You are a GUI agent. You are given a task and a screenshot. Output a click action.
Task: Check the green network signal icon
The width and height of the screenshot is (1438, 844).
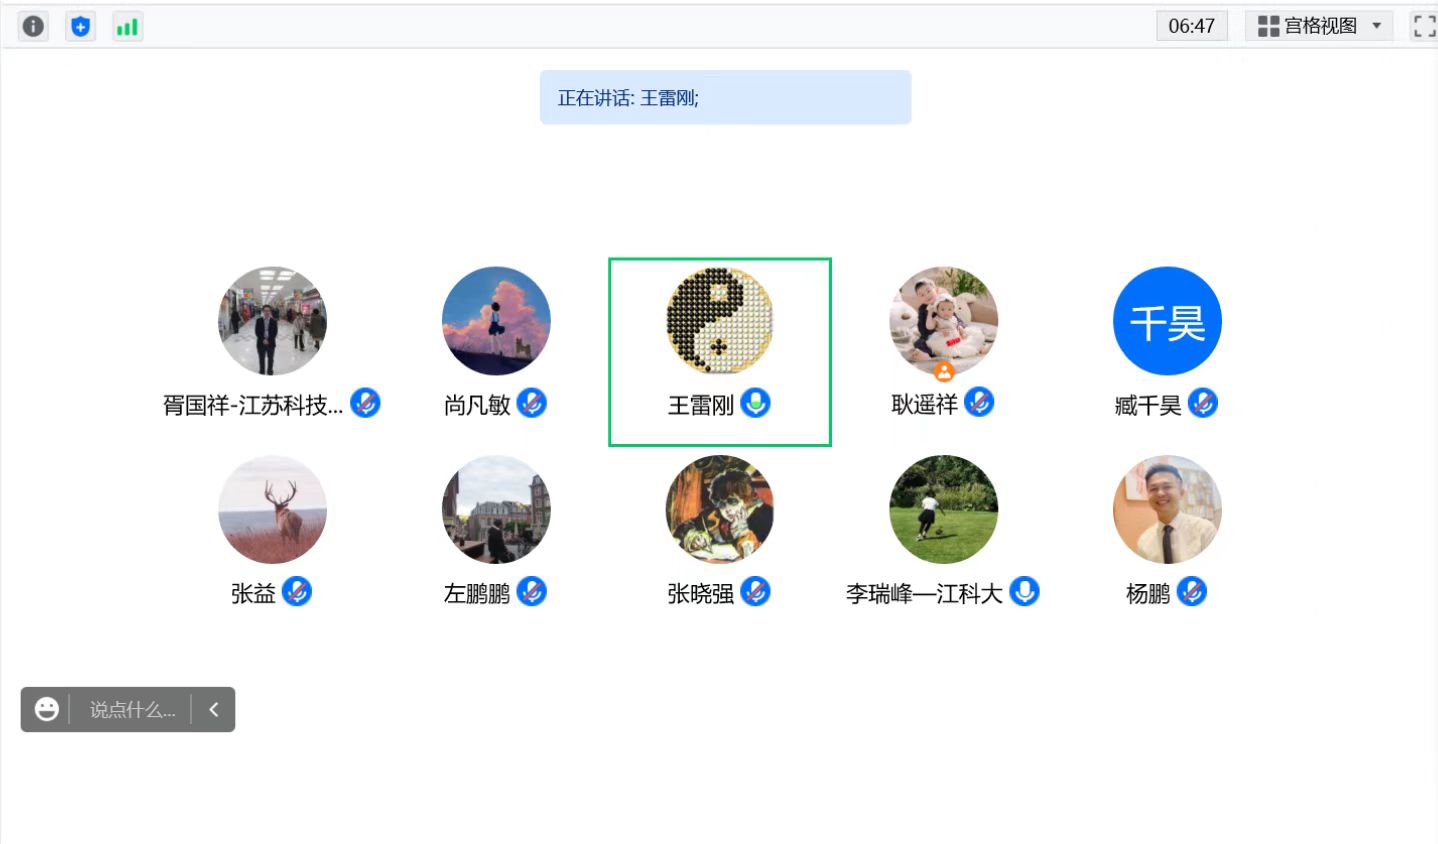pos(127,26)
